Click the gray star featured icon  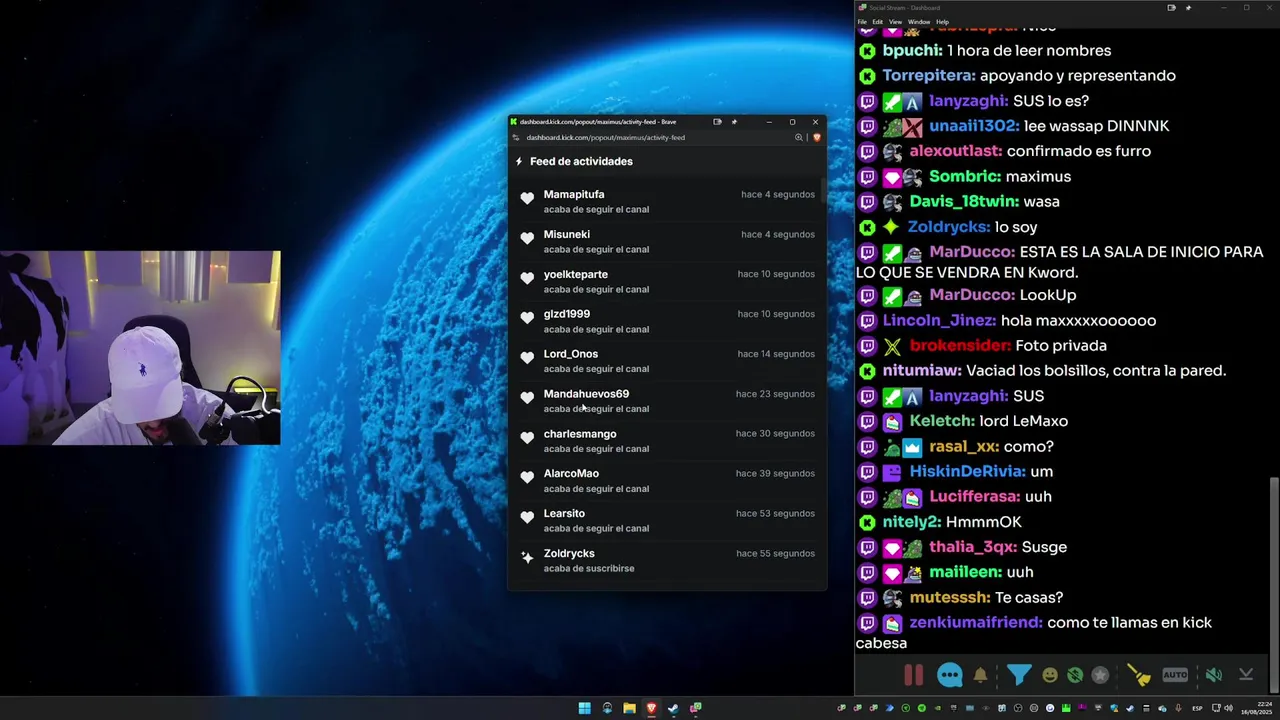1100,675
